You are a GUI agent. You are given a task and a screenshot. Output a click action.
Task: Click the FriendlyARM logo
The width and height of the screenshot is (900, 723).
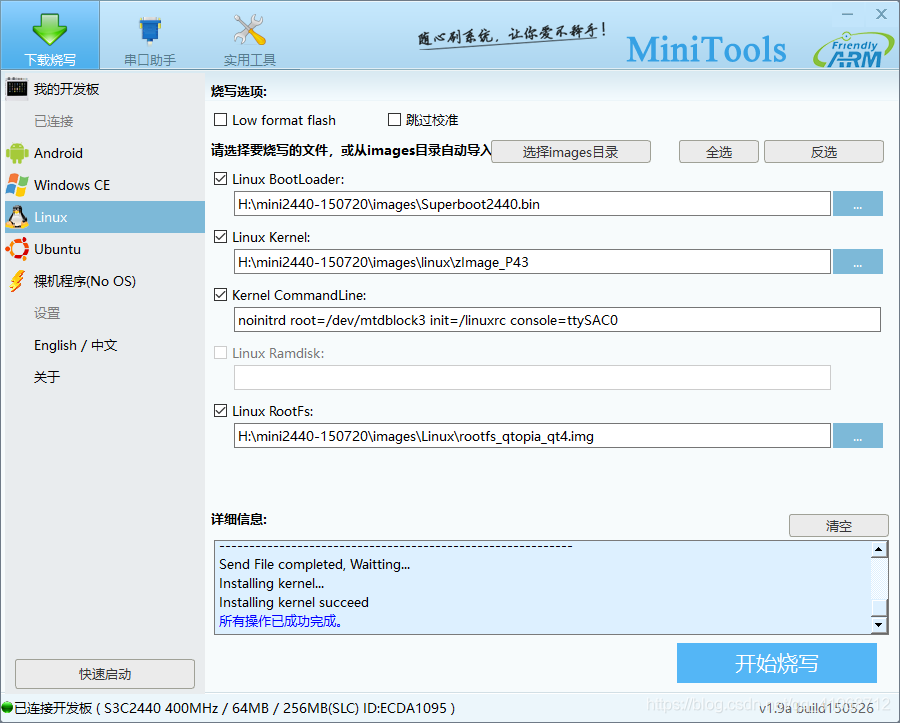tap(854, 50)
